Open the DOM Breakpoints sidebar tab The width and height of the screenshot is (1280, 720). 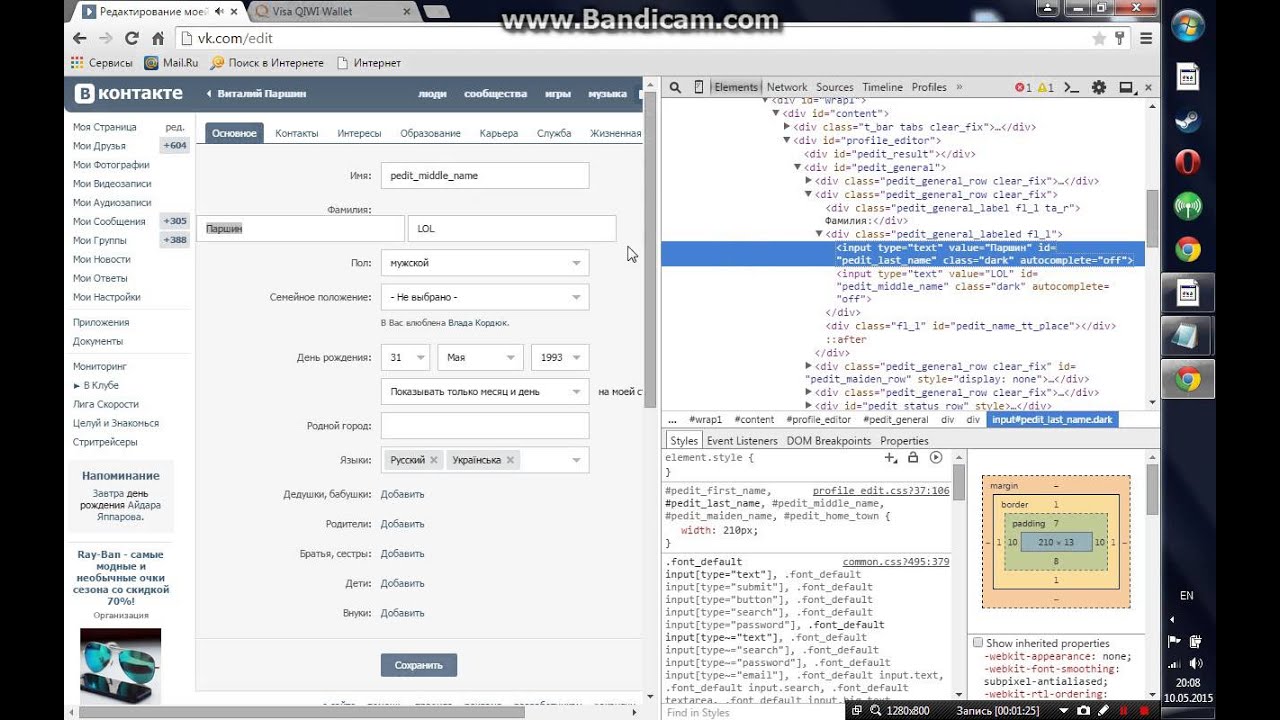pyautogui.click(x=829, y=441)
